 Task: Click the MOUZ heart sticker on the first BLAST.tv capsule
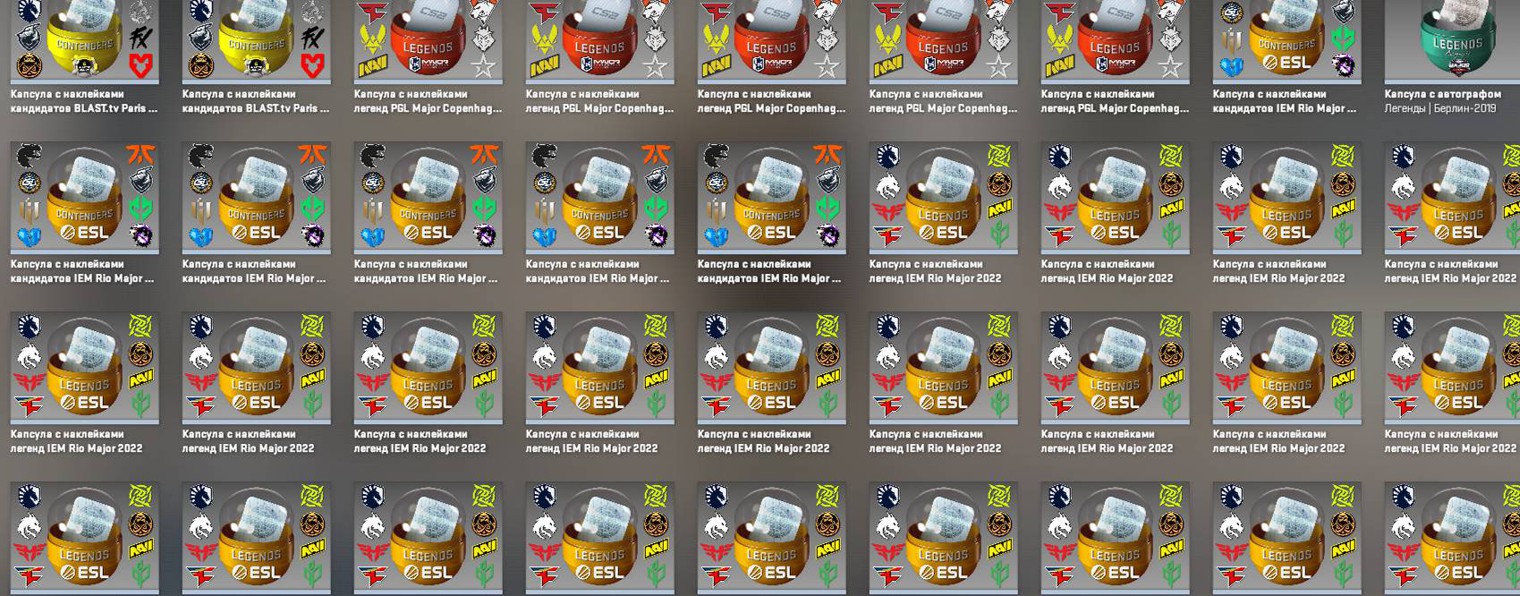[140, 66]
